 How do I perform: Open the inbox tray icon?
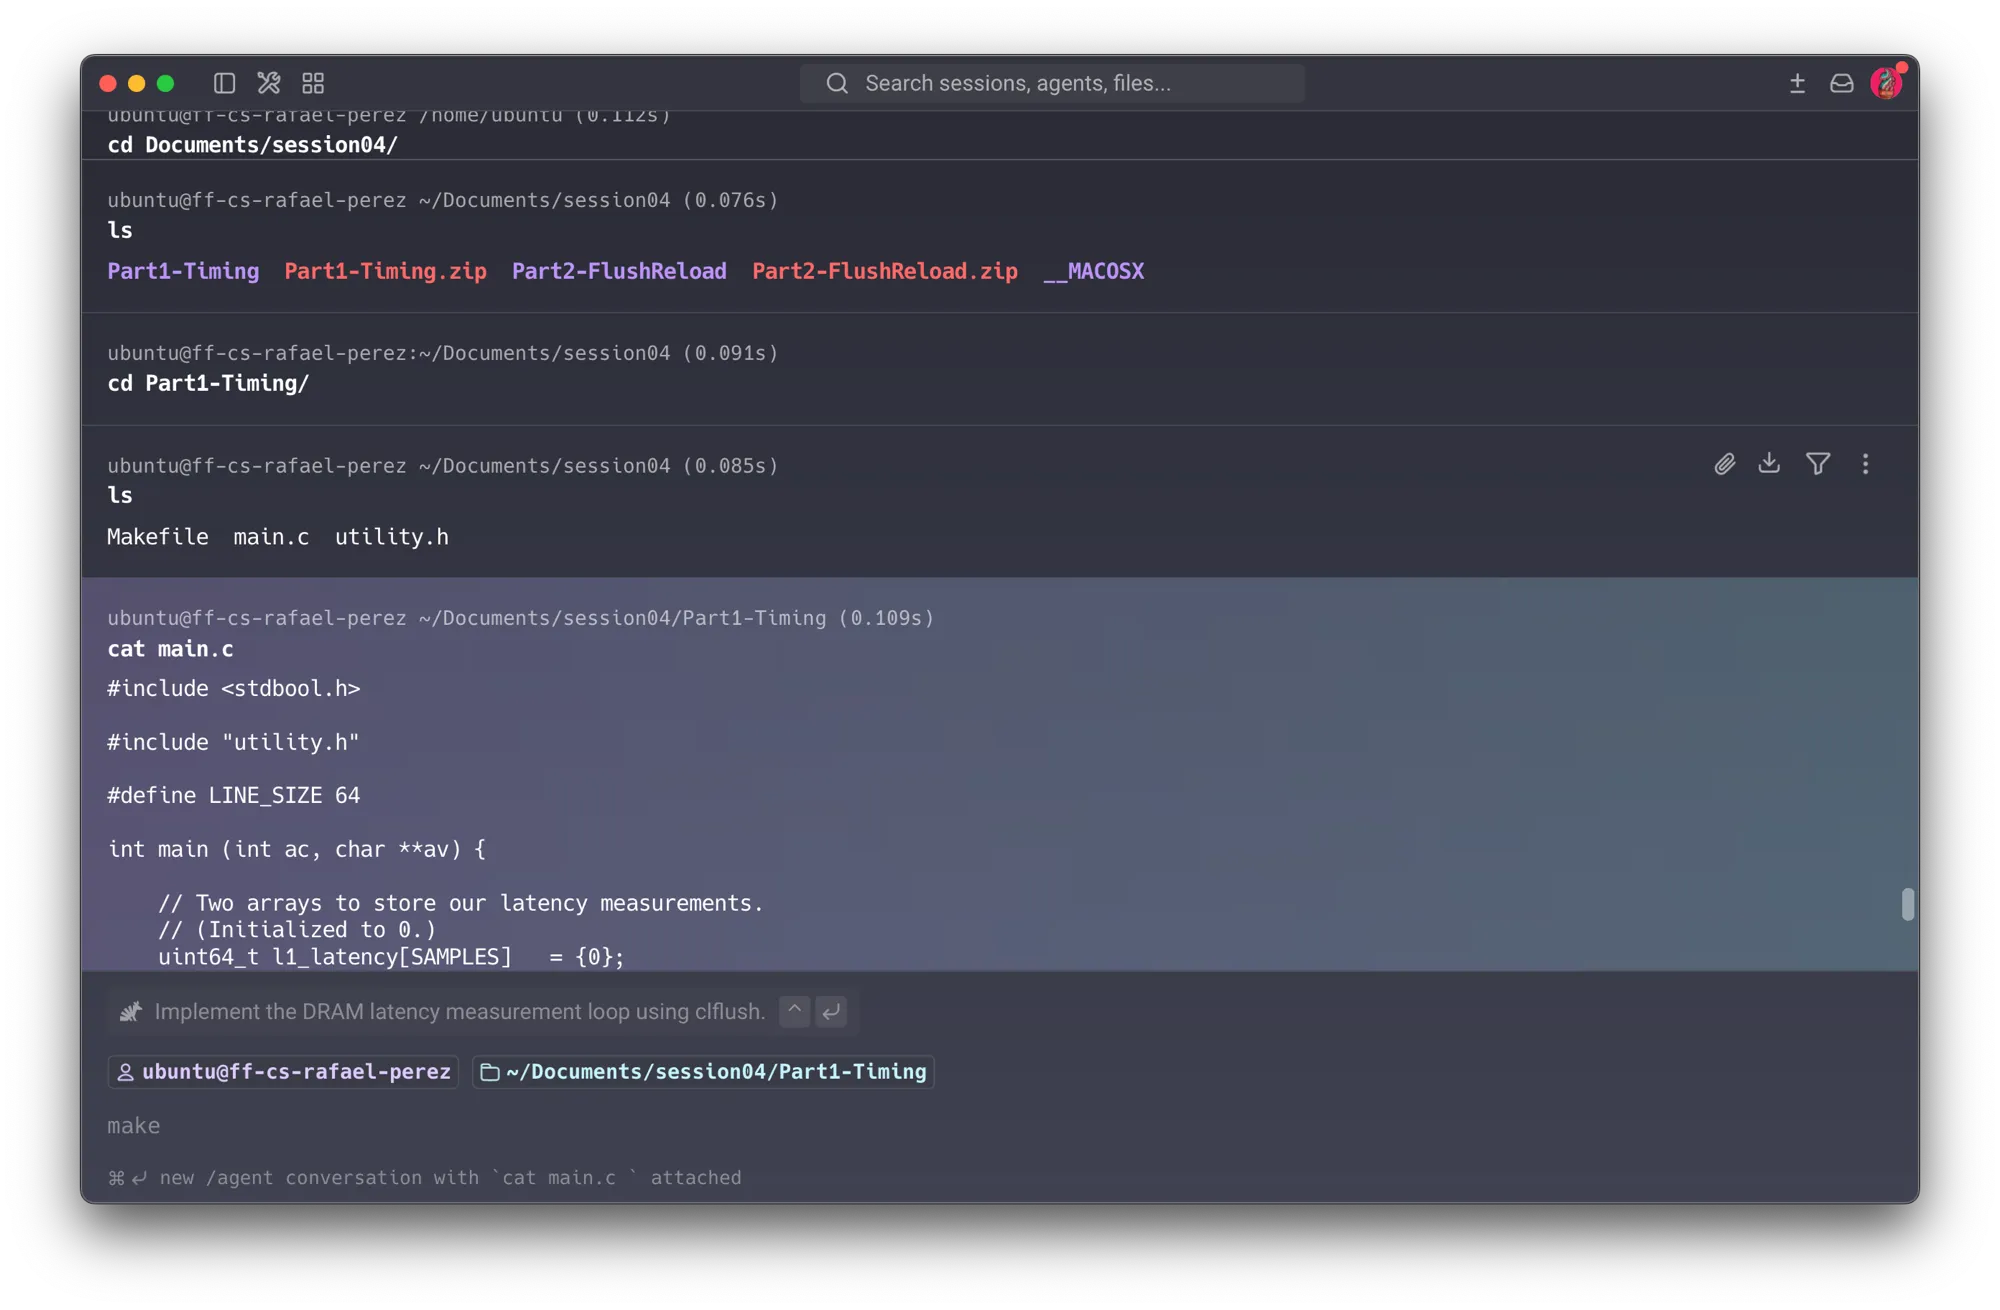(1841, 83)
